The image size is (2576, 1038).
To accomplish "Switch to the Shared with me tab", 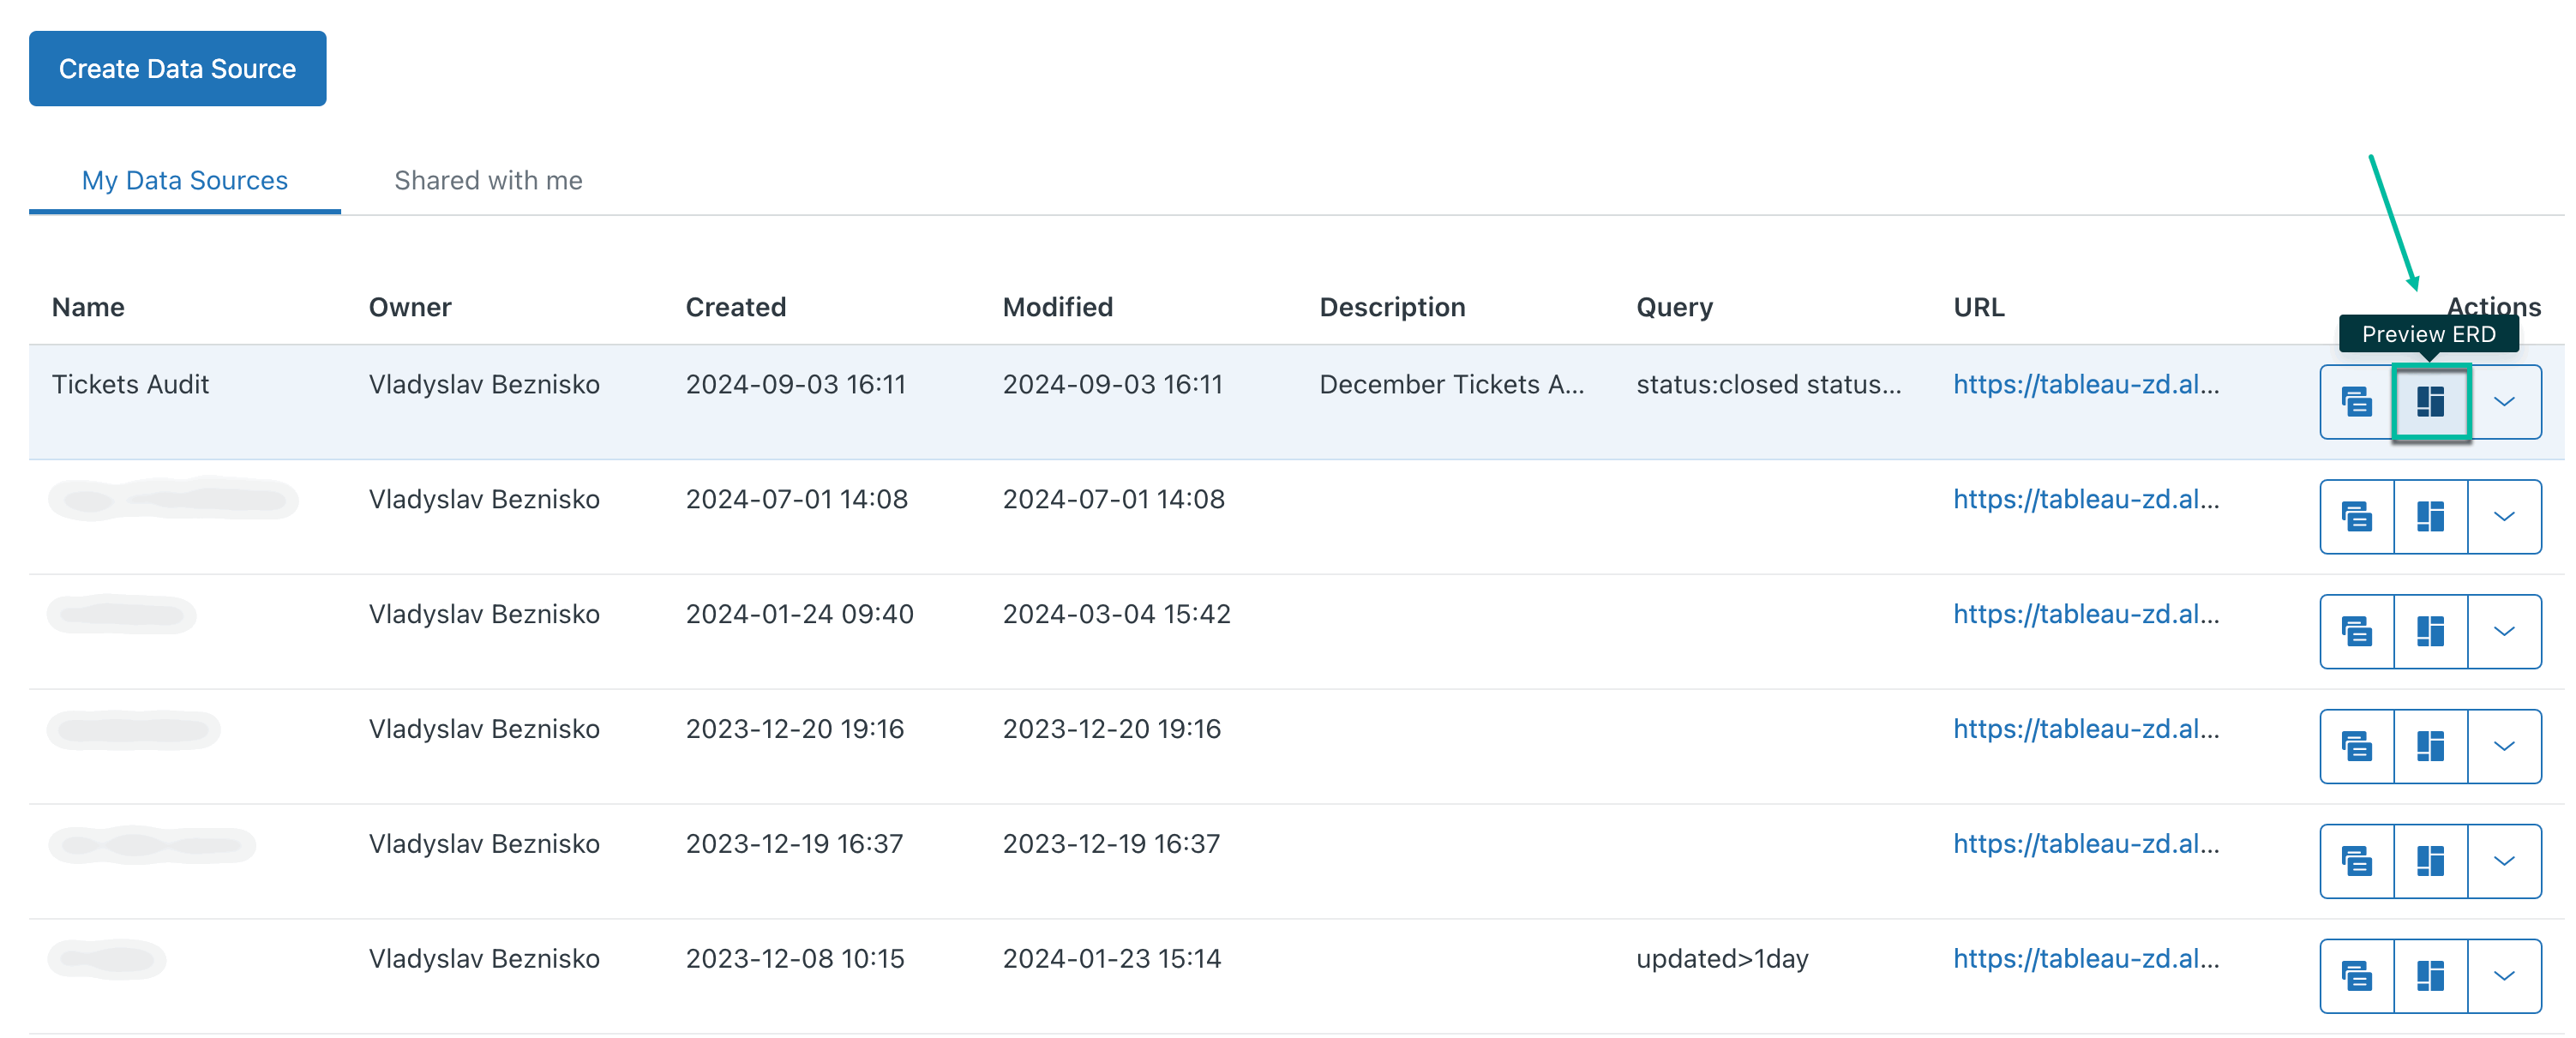I will 489,180.
